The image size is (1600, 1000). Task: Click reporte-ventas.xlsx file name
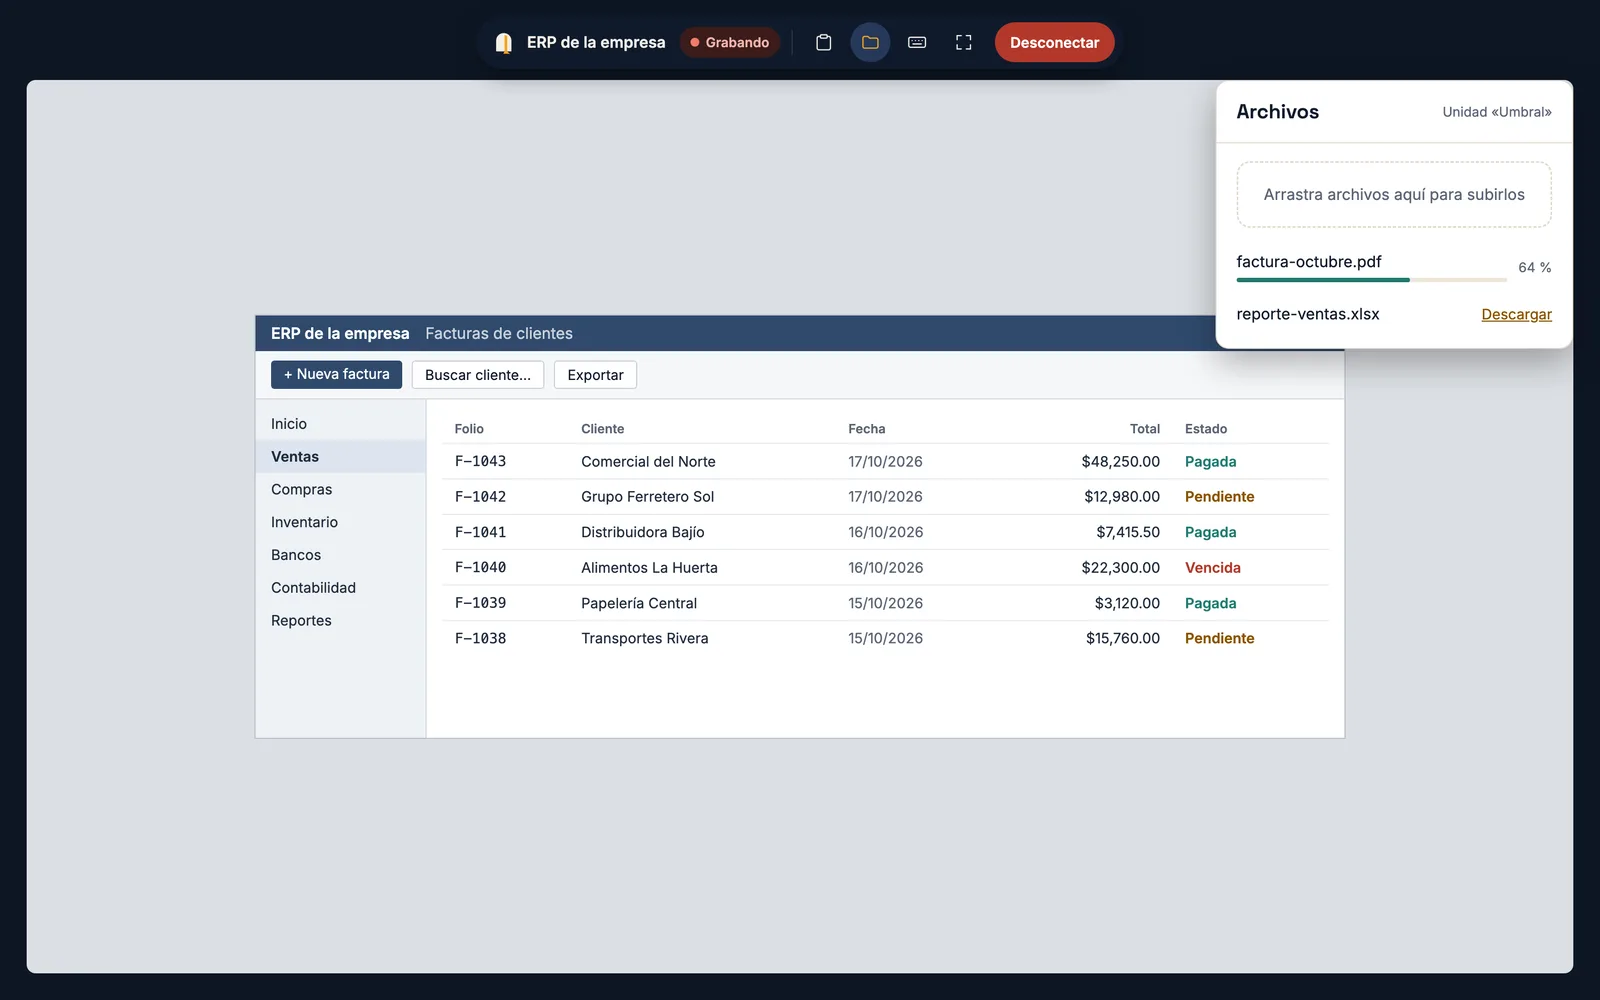pos(1308,314)
